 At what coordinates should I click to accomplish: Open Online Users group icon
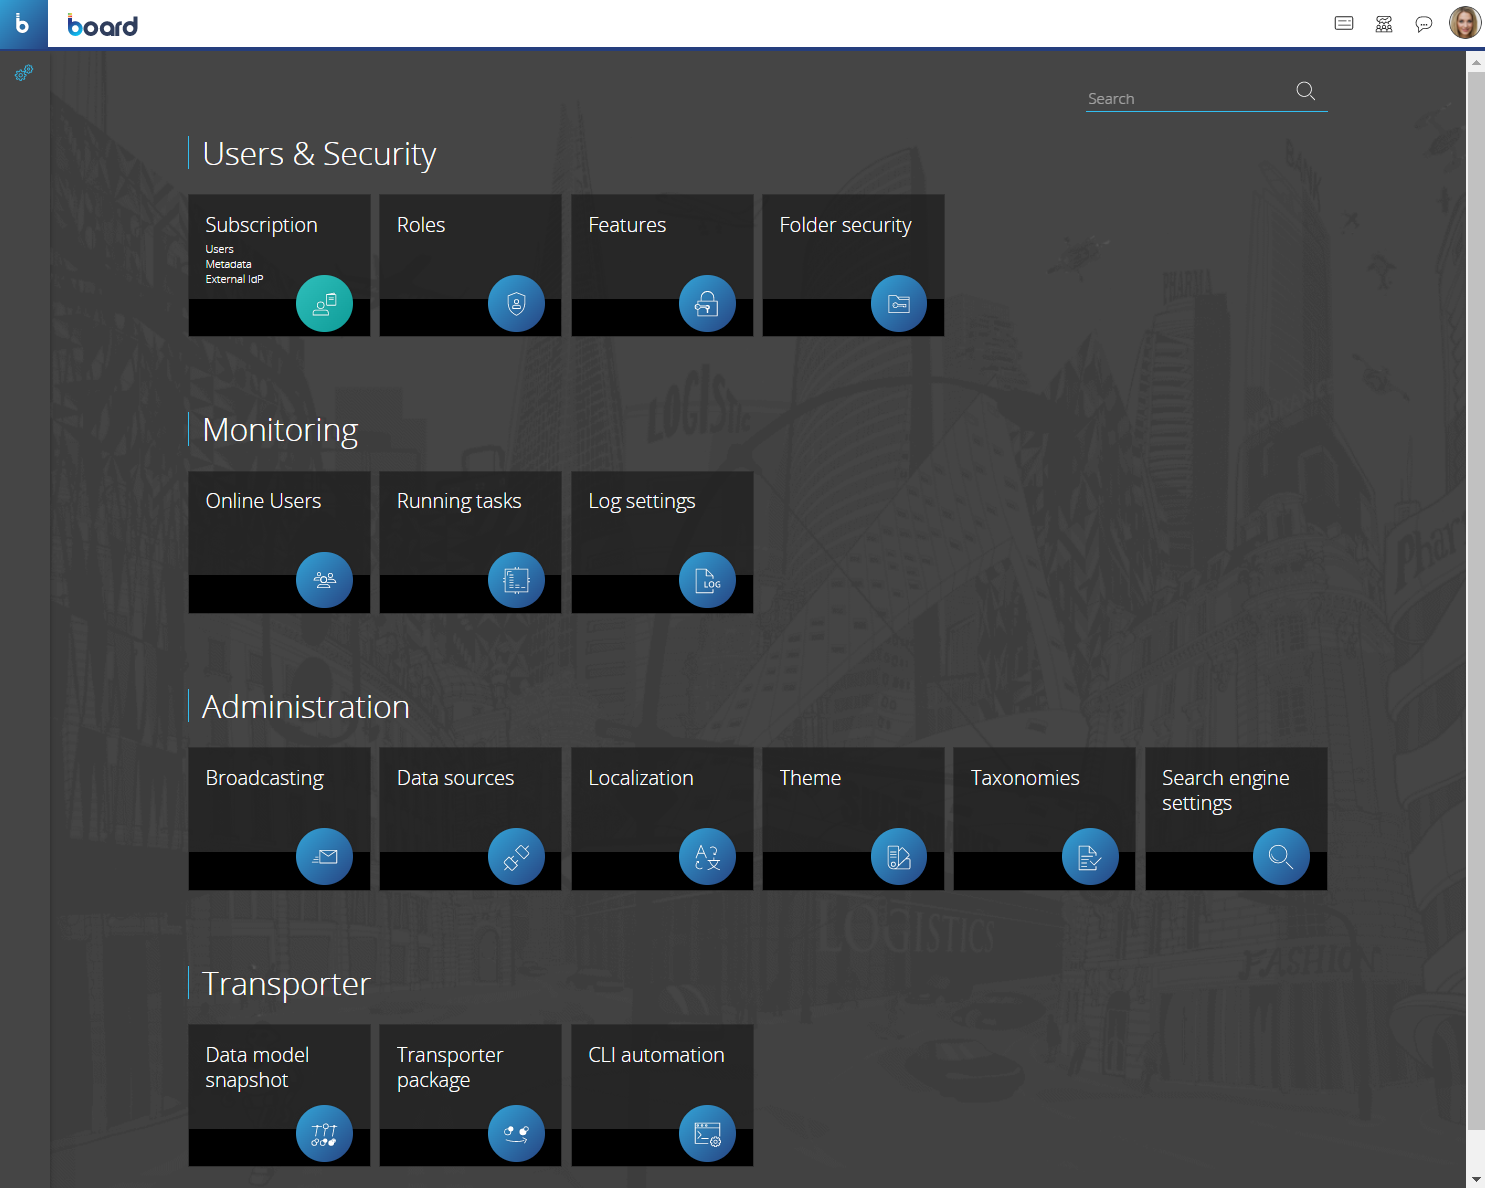[324, 580]
